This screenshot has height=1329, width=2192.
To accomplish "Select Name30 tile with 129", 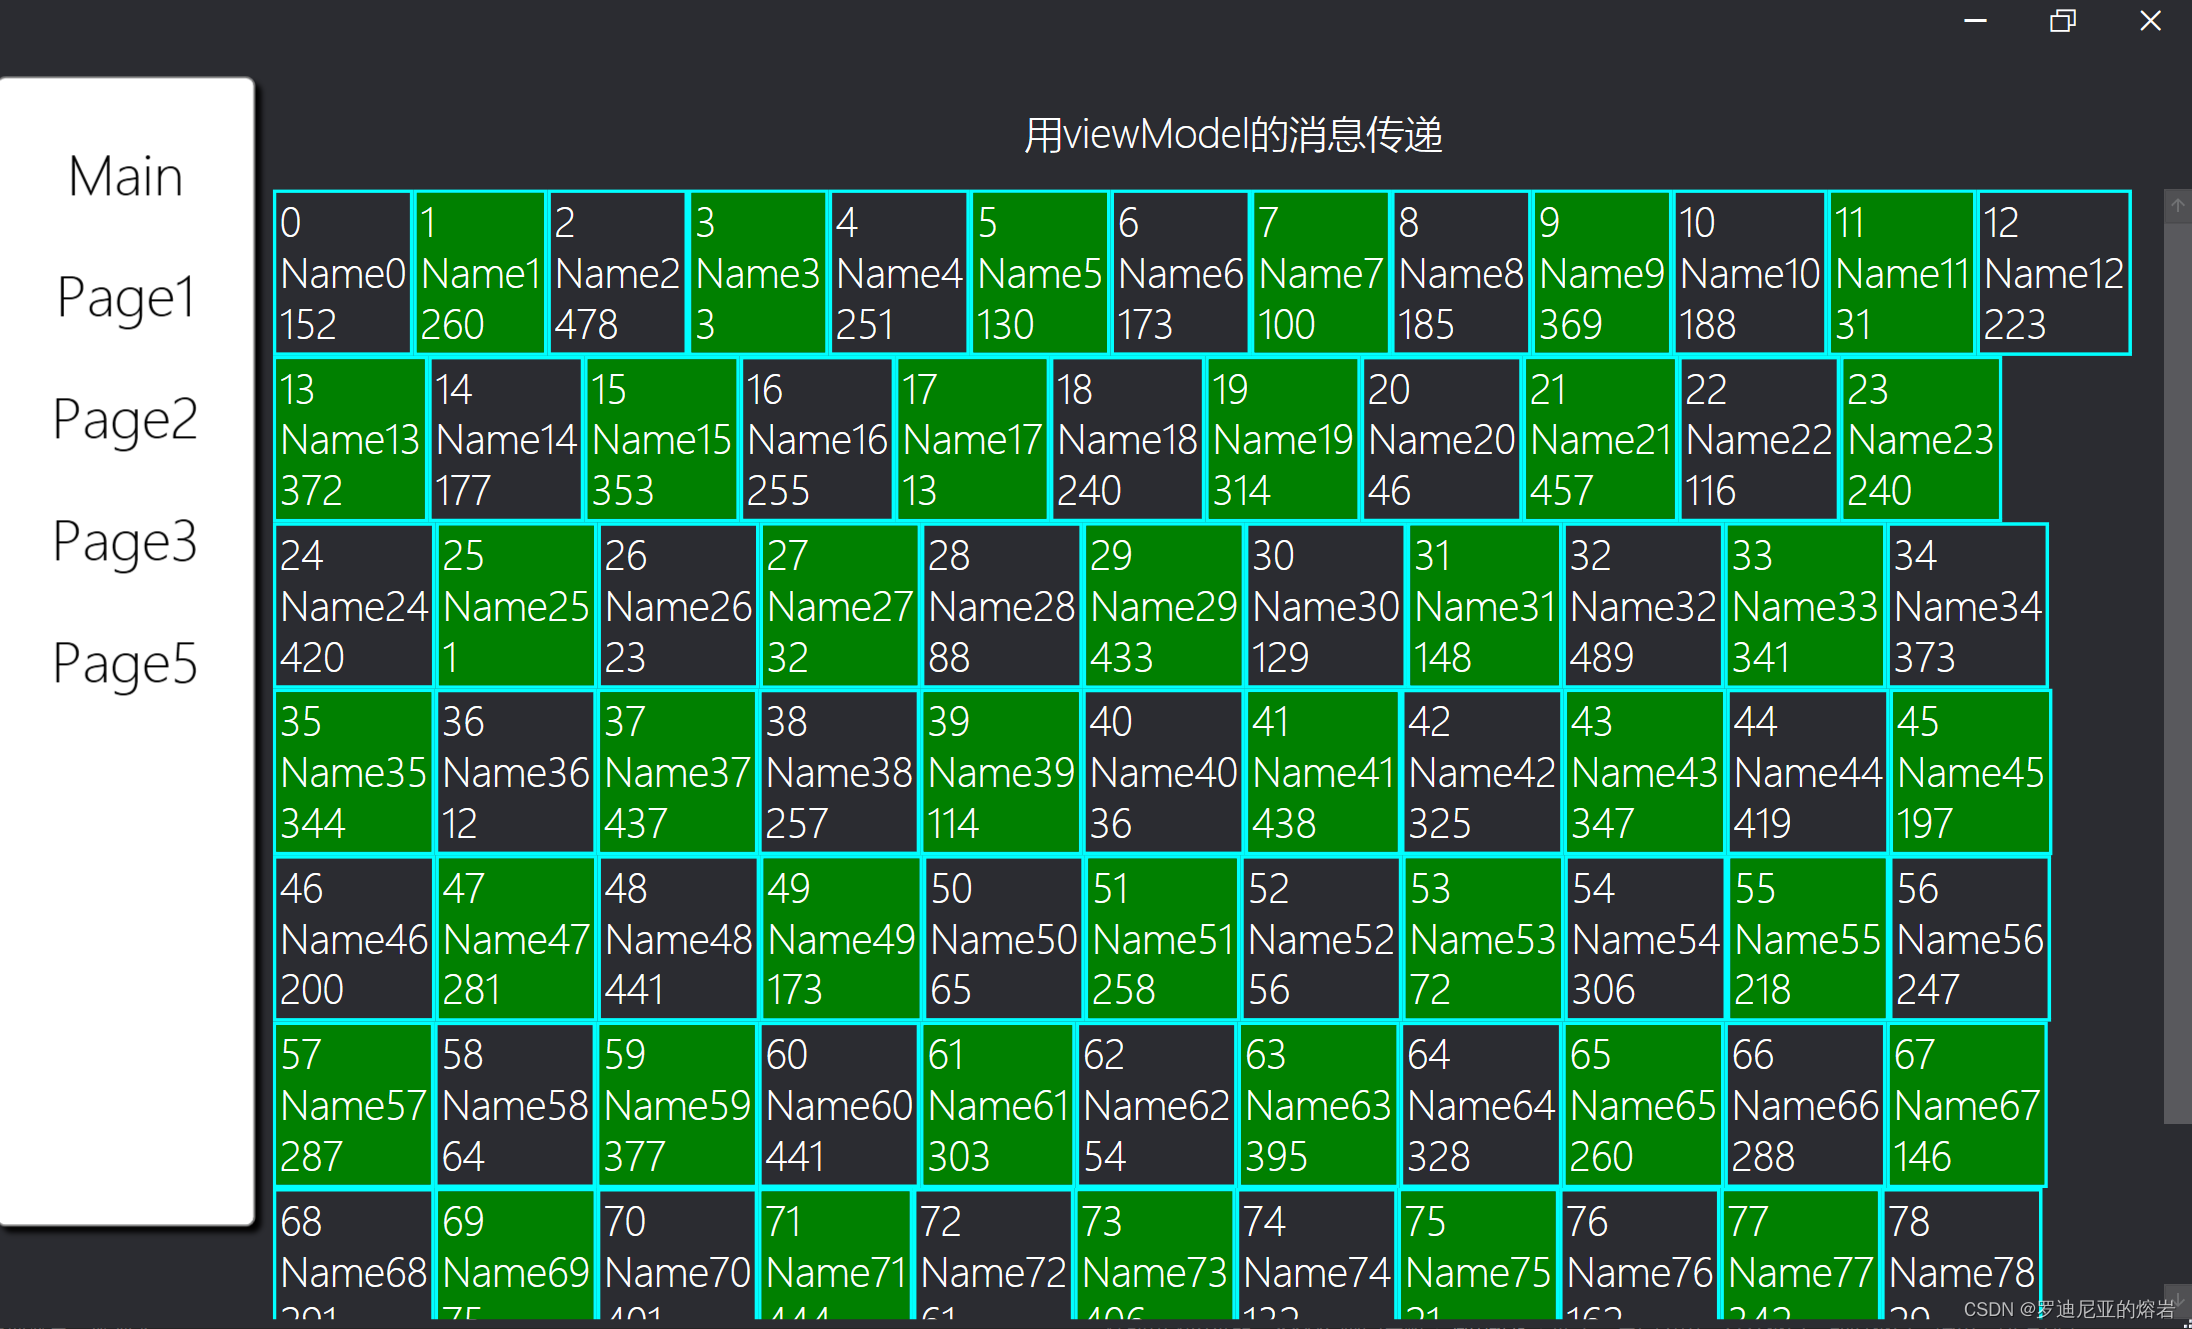I will 1325,605.
